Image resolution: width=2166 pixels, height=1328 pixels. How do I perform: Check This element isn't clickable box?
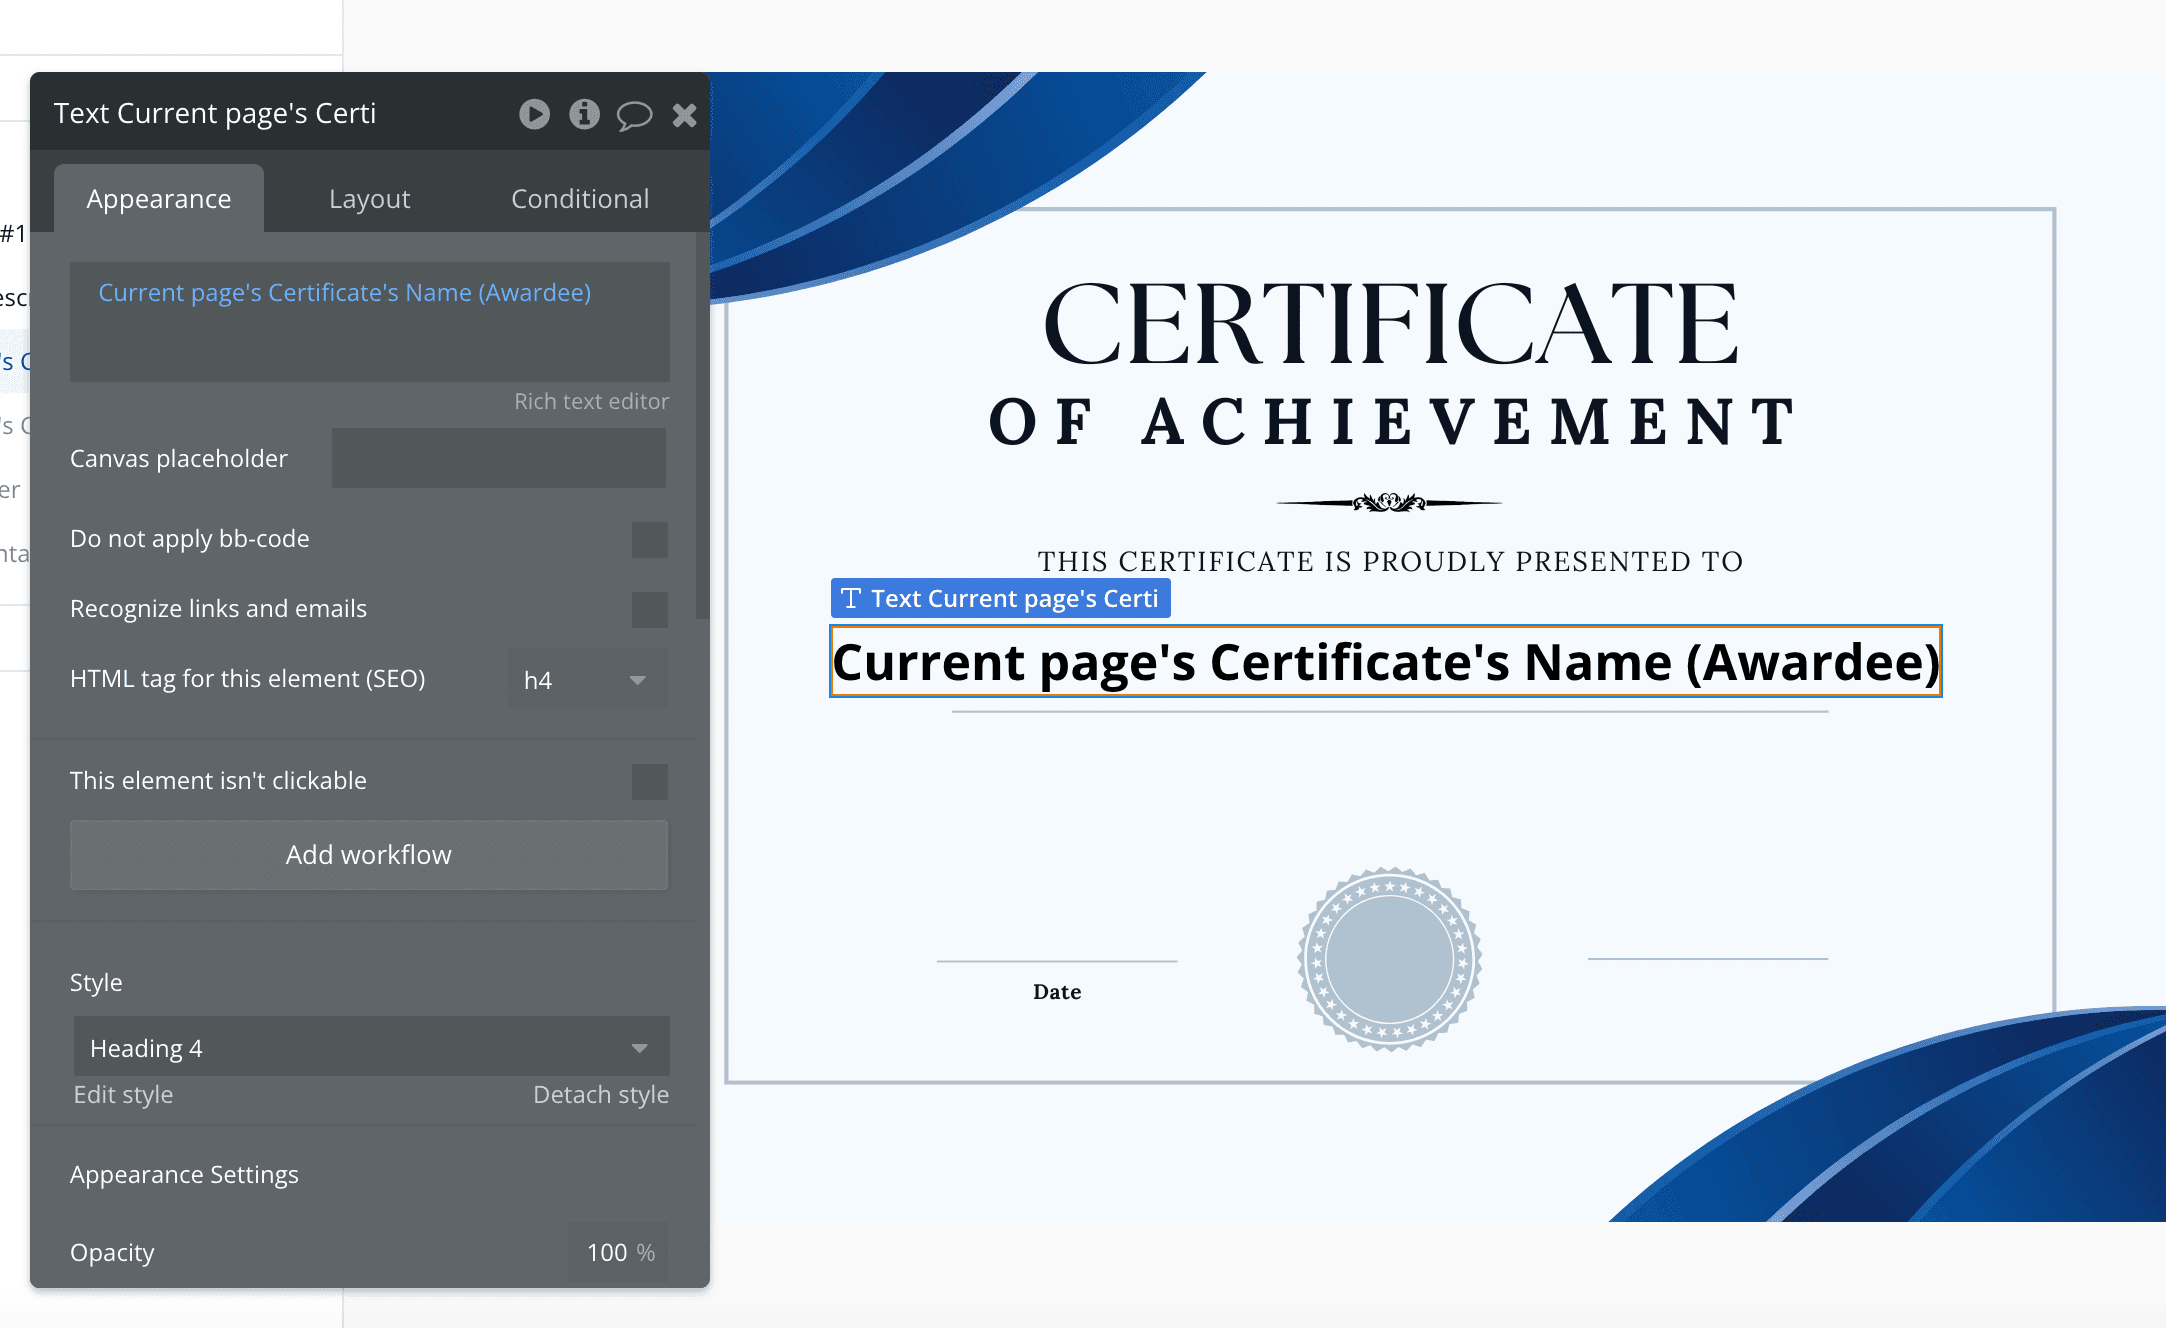649,781
